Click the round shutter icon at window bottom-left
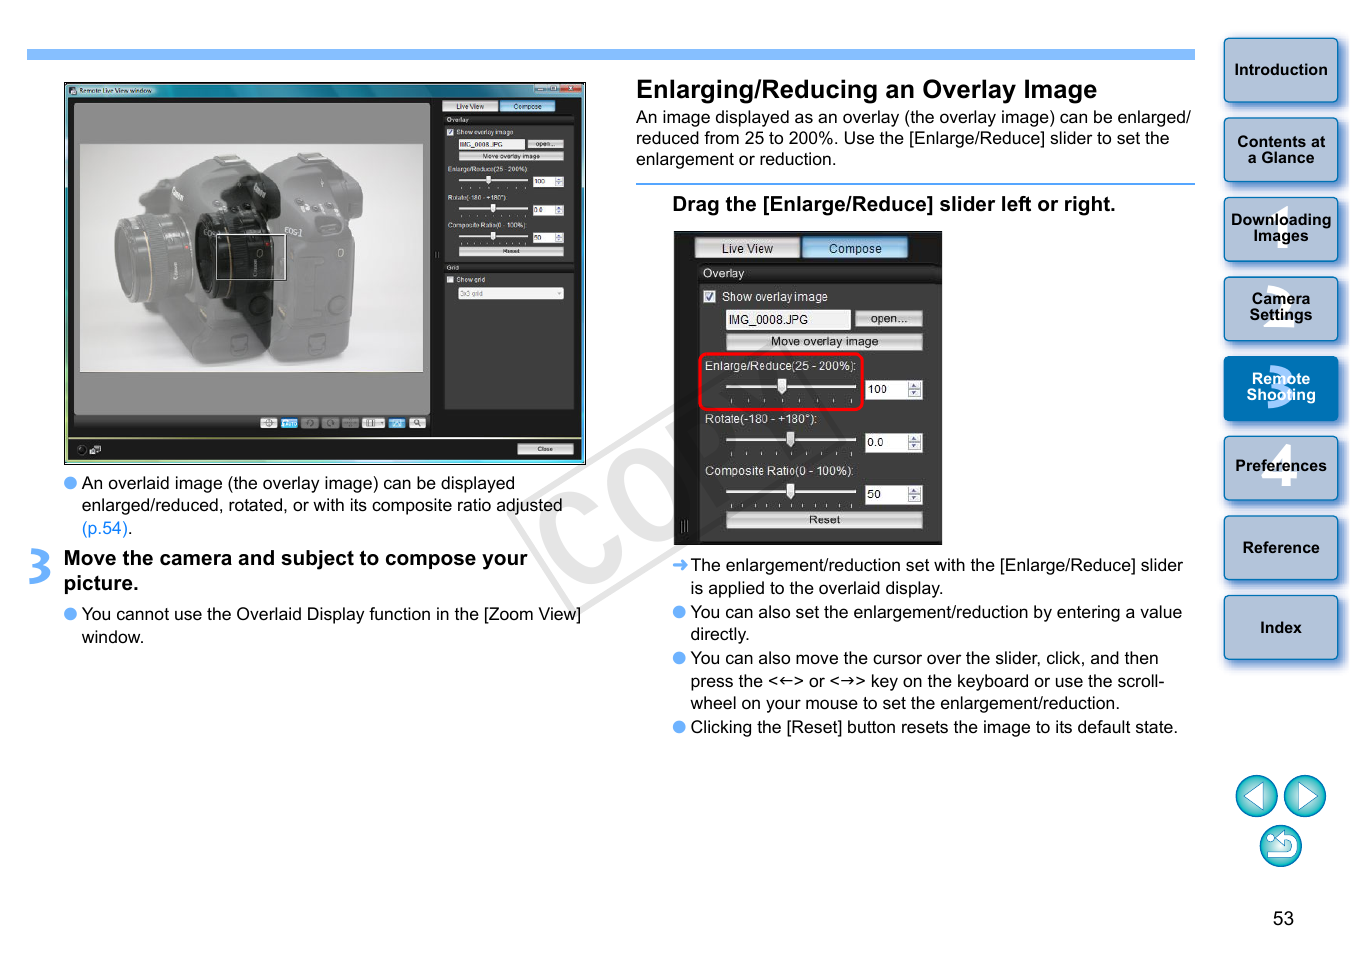 coord(82,450)
